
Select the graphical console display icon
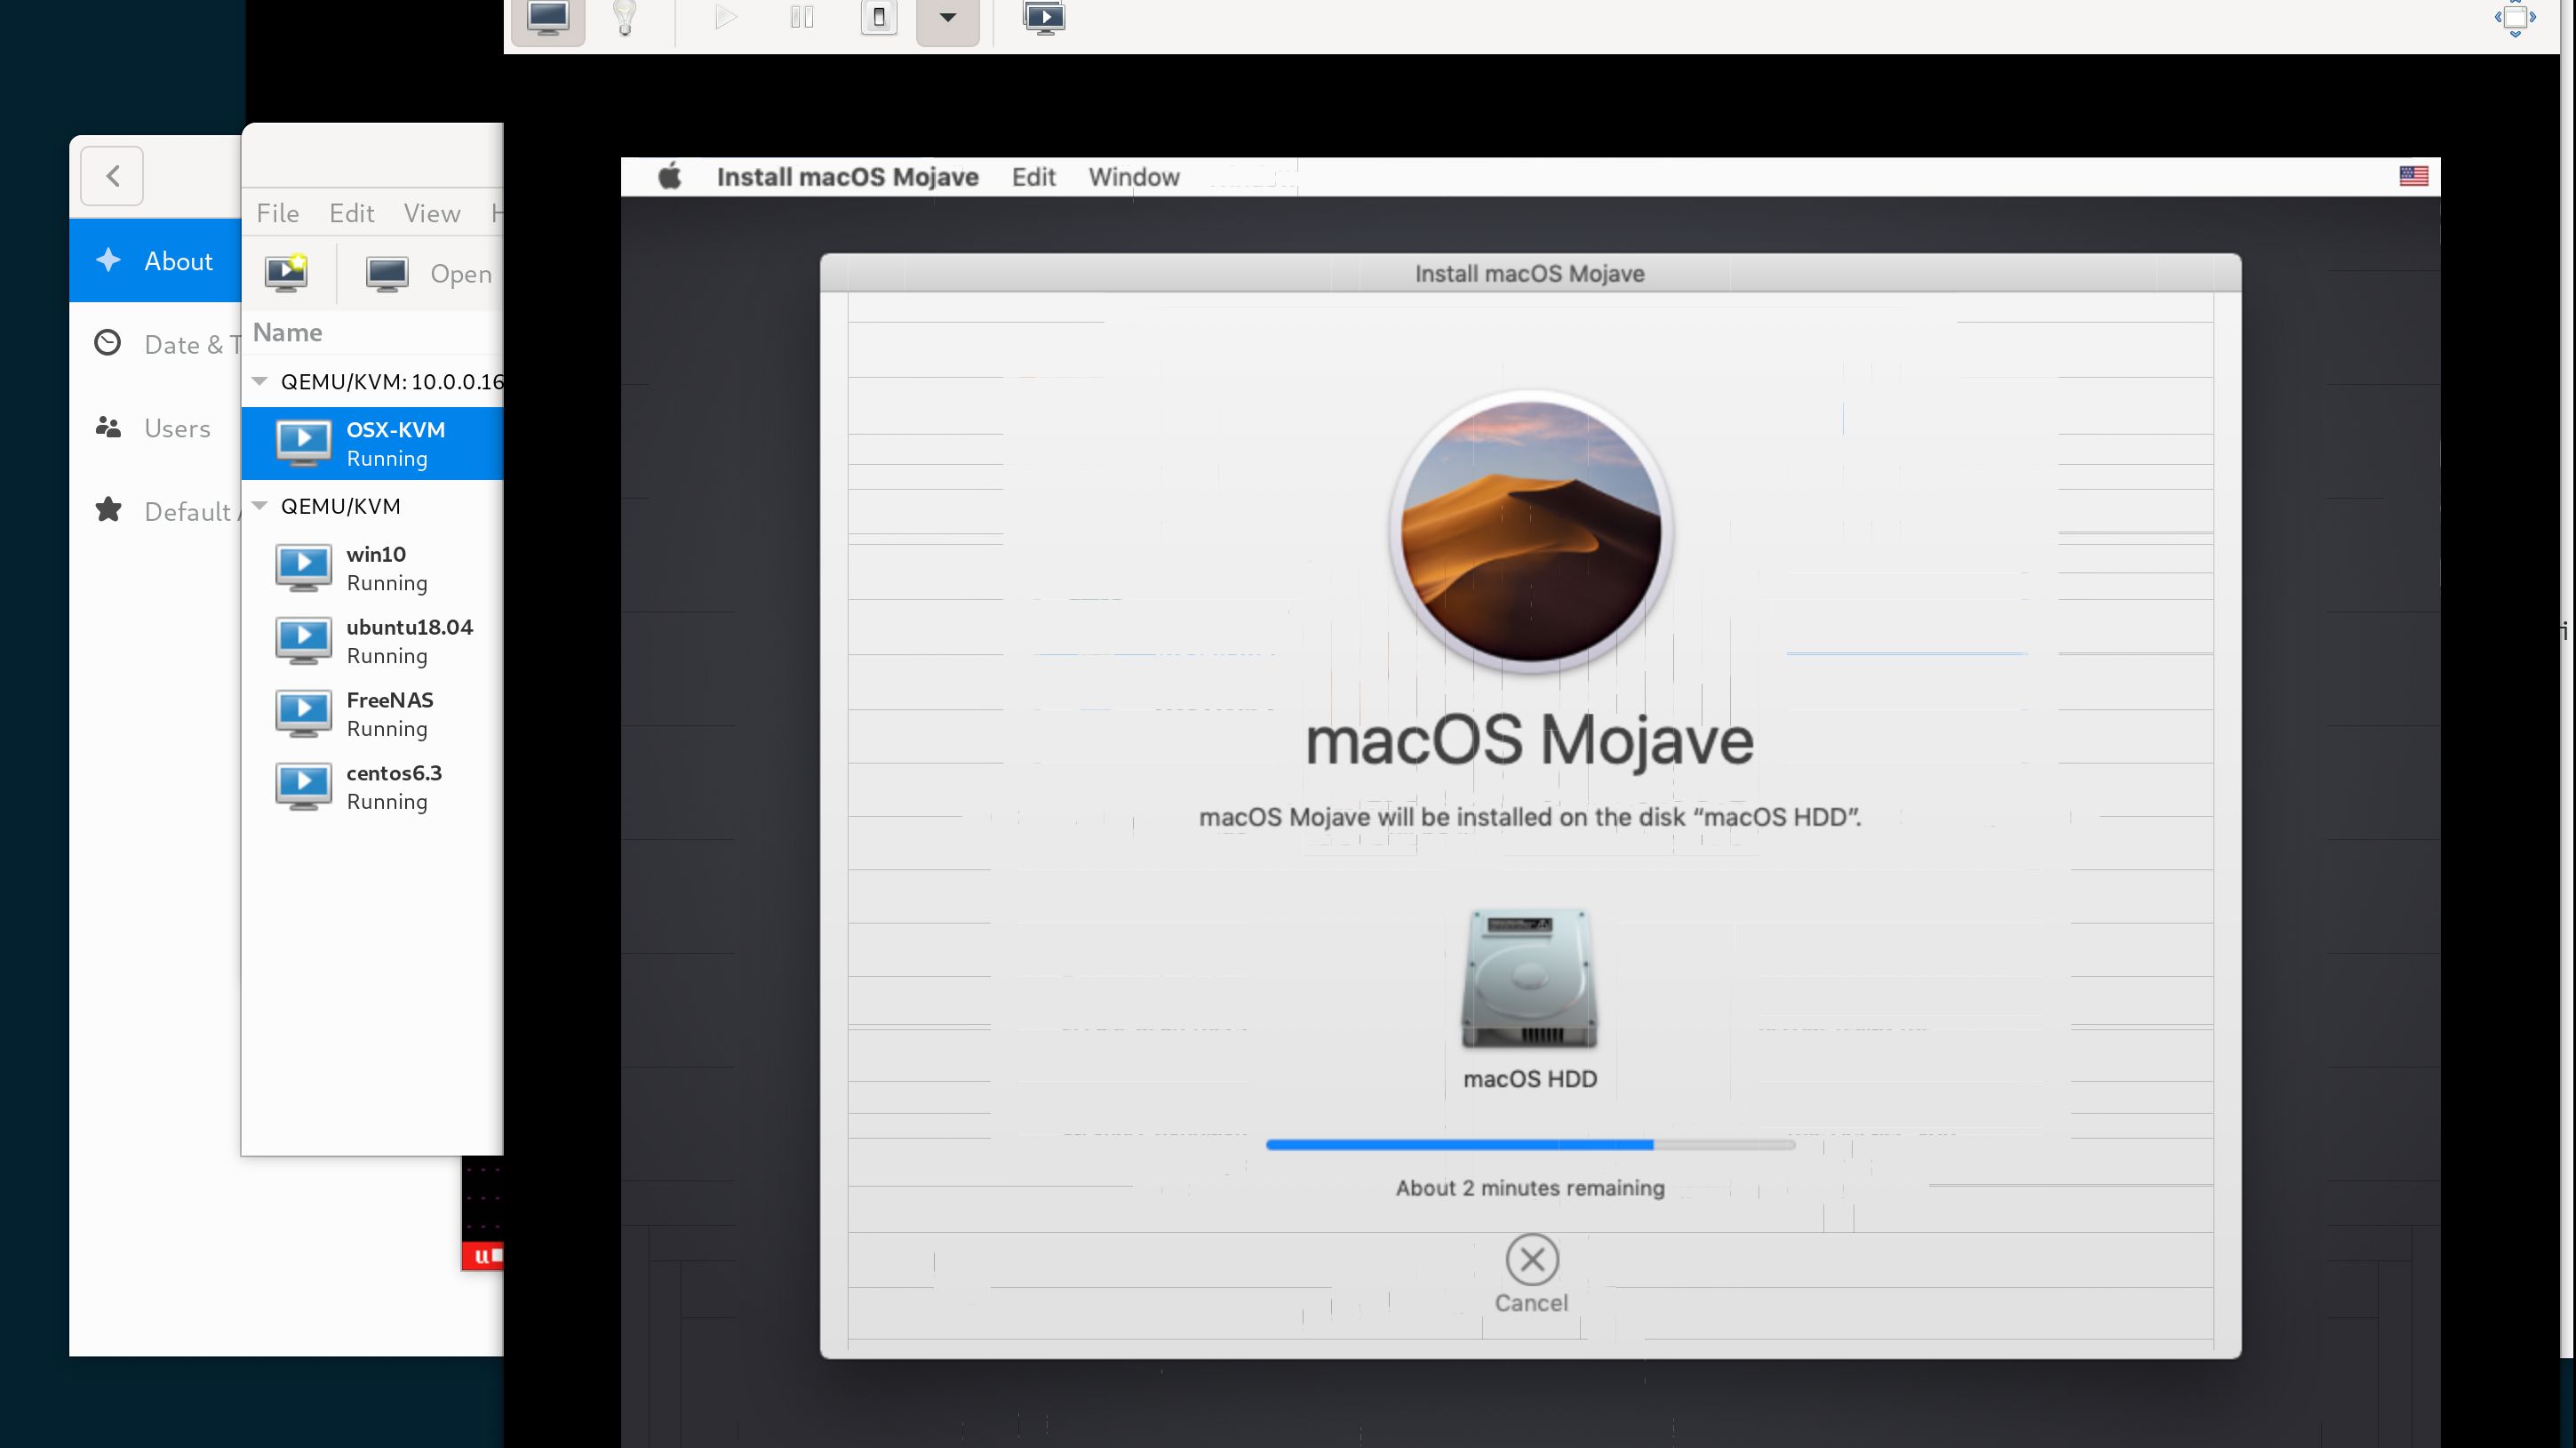548,17
